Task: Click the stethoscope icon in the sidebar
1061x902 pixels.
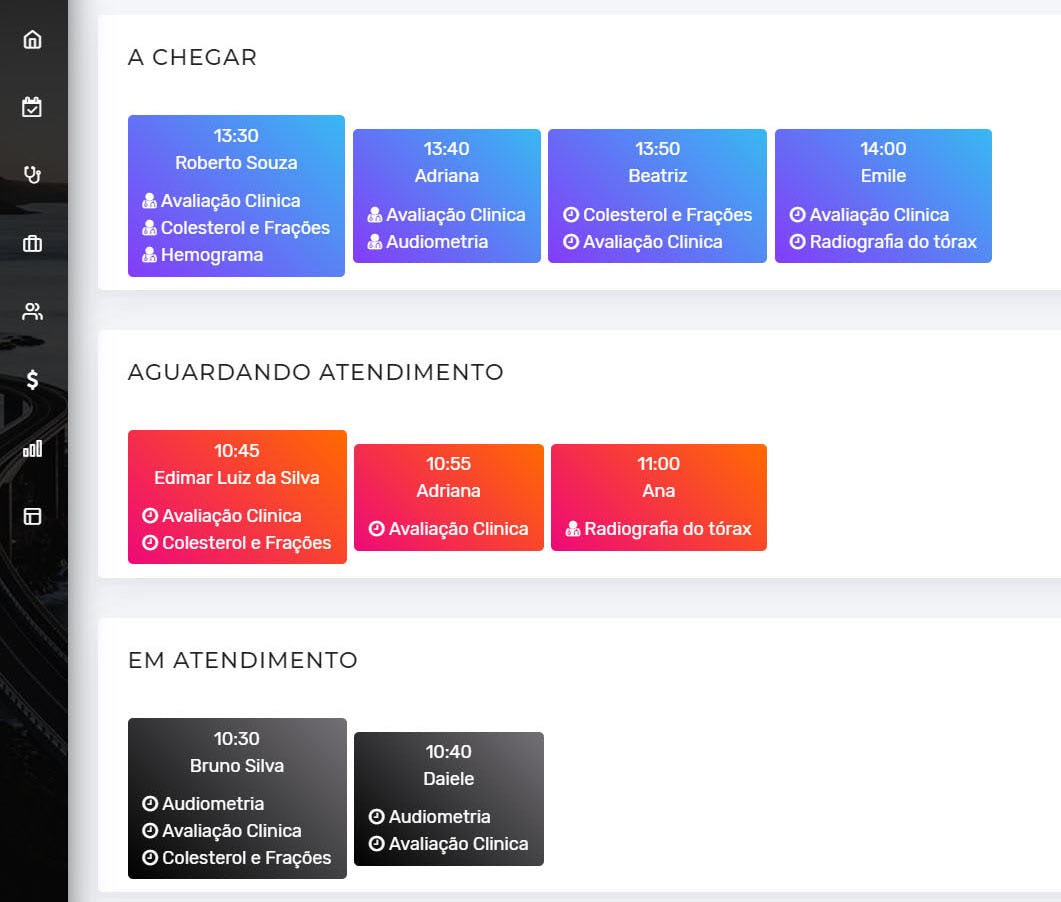Action: click(33, 174)
